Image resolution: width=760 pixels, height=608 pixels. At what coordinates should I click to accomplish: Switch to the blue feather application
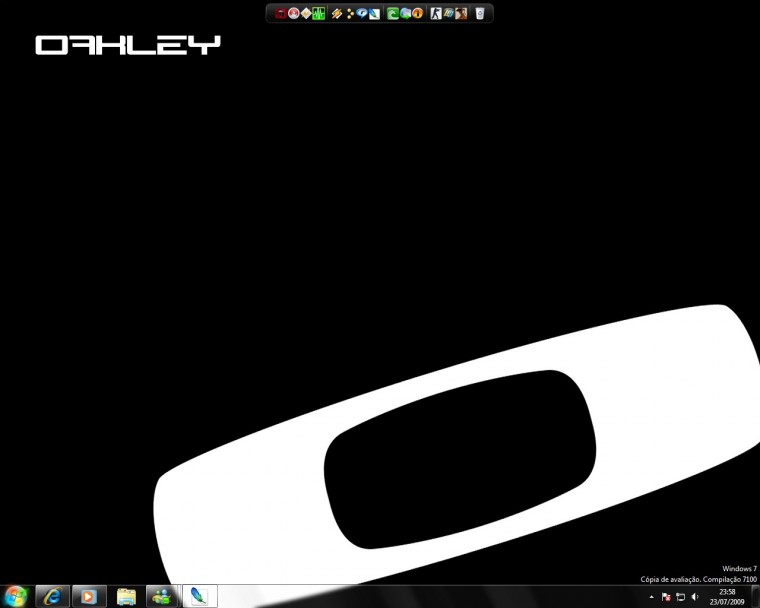199,596
